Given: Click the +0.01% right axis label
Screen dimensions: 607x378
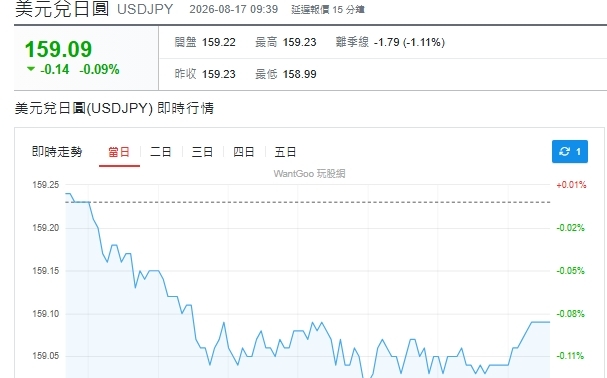Looking at the screenshot, I should pyautogui.click(x=571, y=185).
